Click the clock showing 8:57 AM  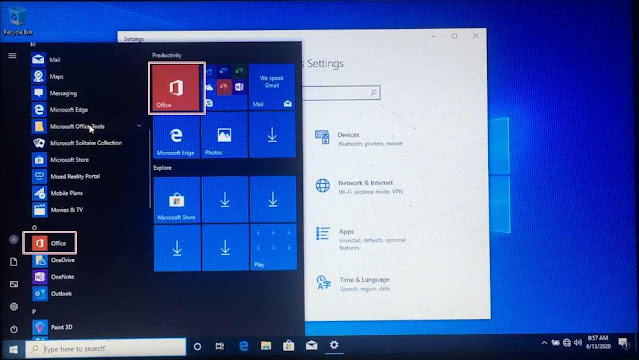click(598, 342)
